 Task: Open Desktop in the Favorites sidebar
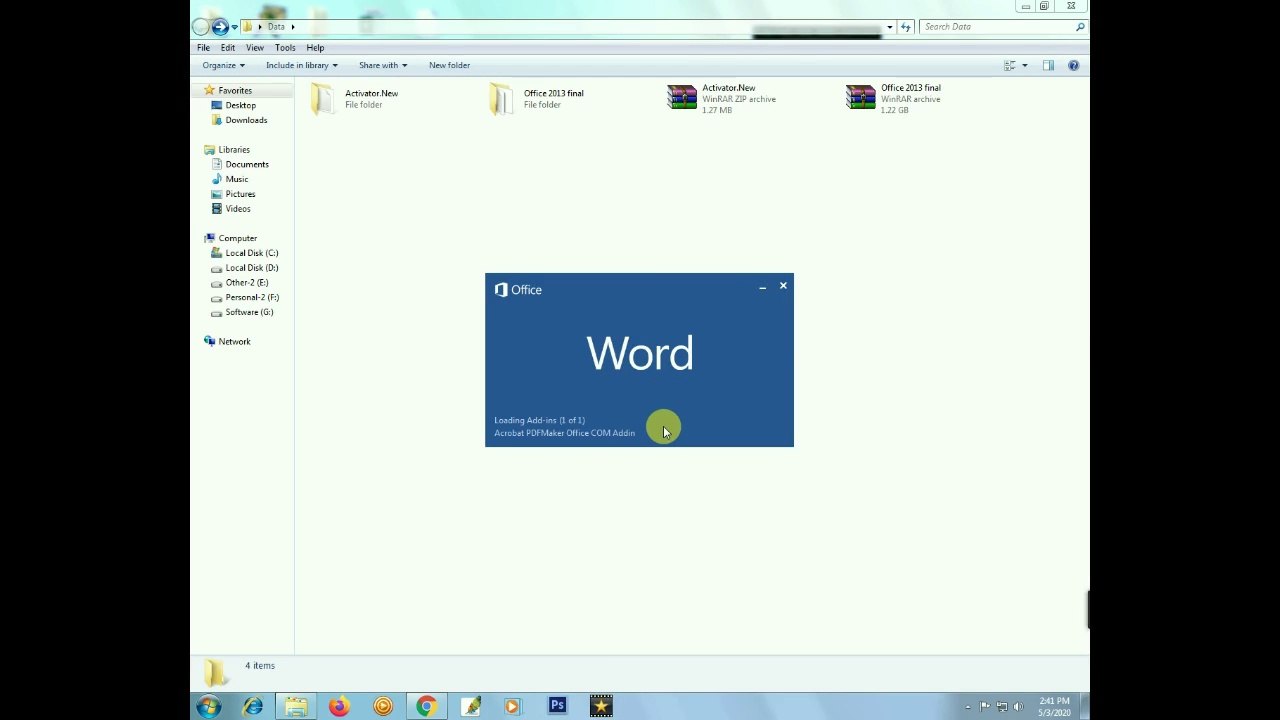point(233,105)
